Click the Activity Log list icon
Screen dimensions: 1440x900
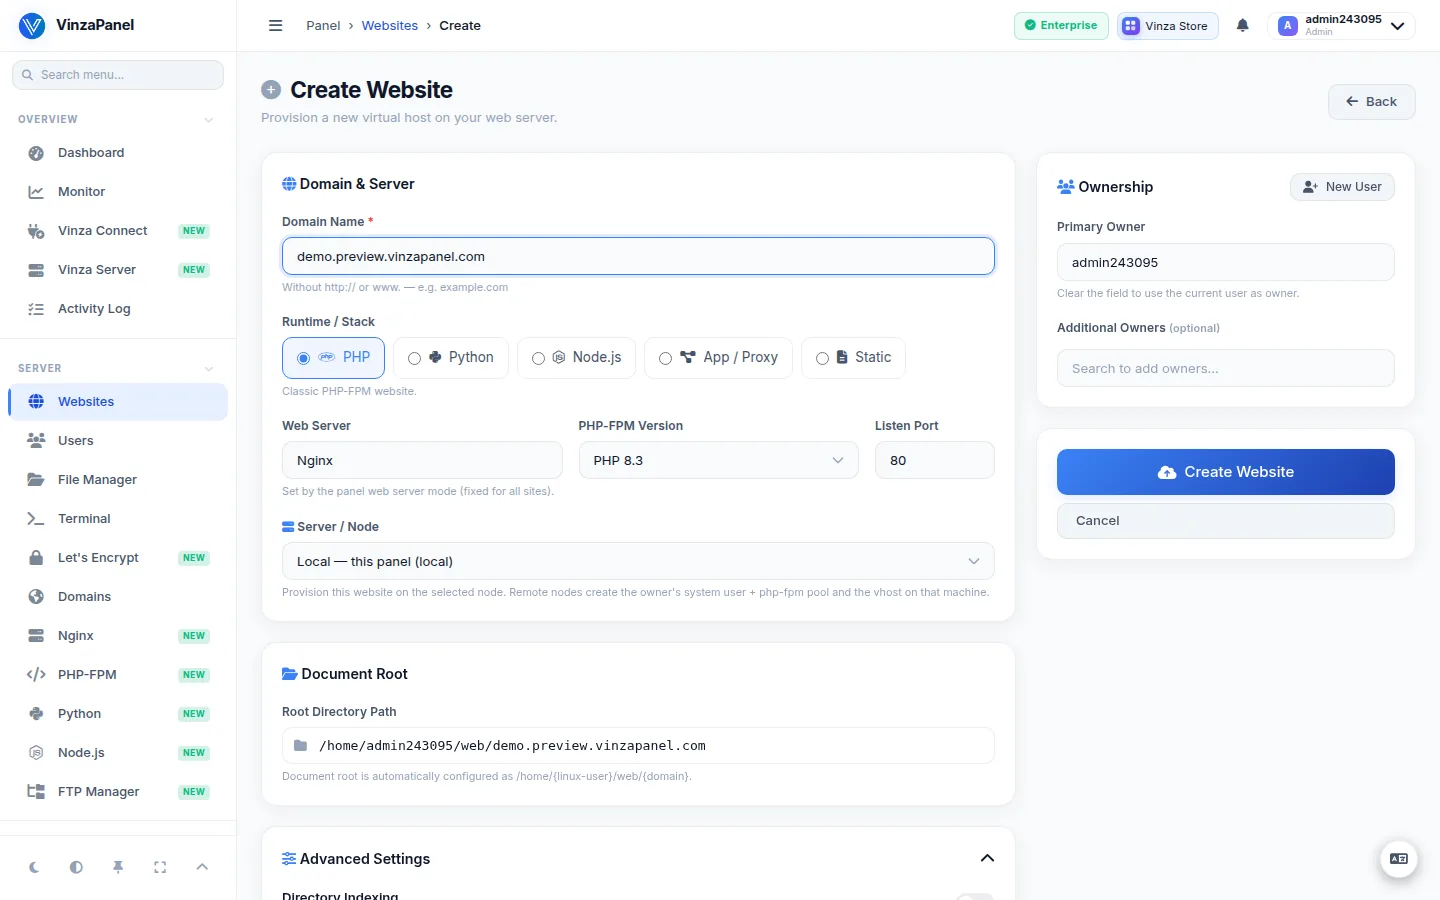[x=36, y=309]
